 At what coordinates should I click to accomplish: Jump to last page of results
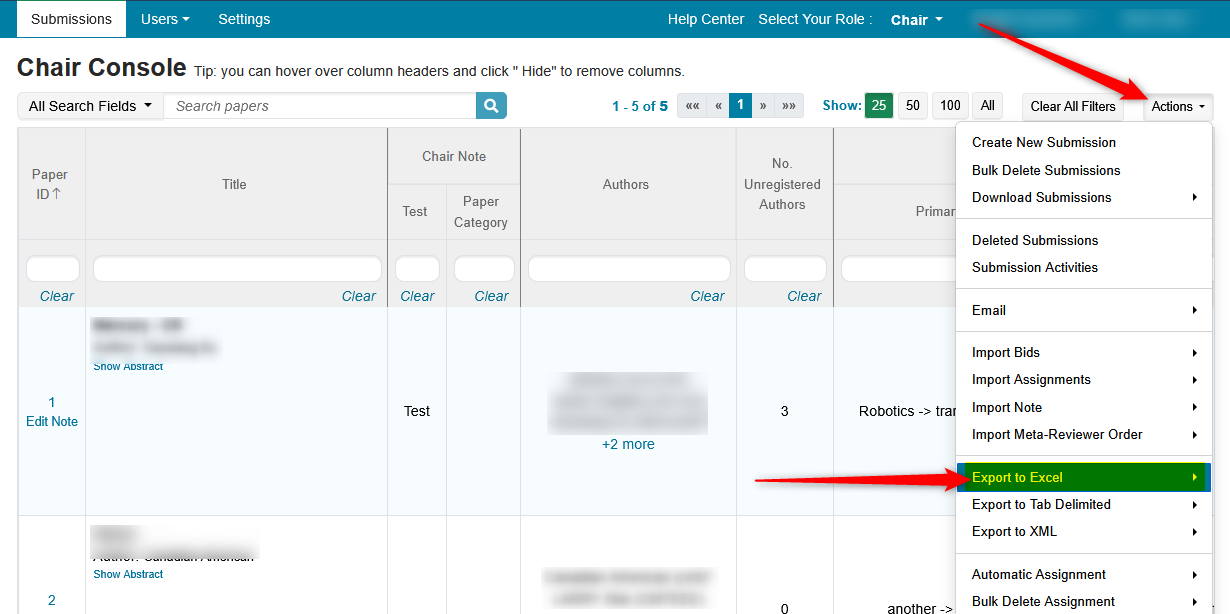click(789, 106)
